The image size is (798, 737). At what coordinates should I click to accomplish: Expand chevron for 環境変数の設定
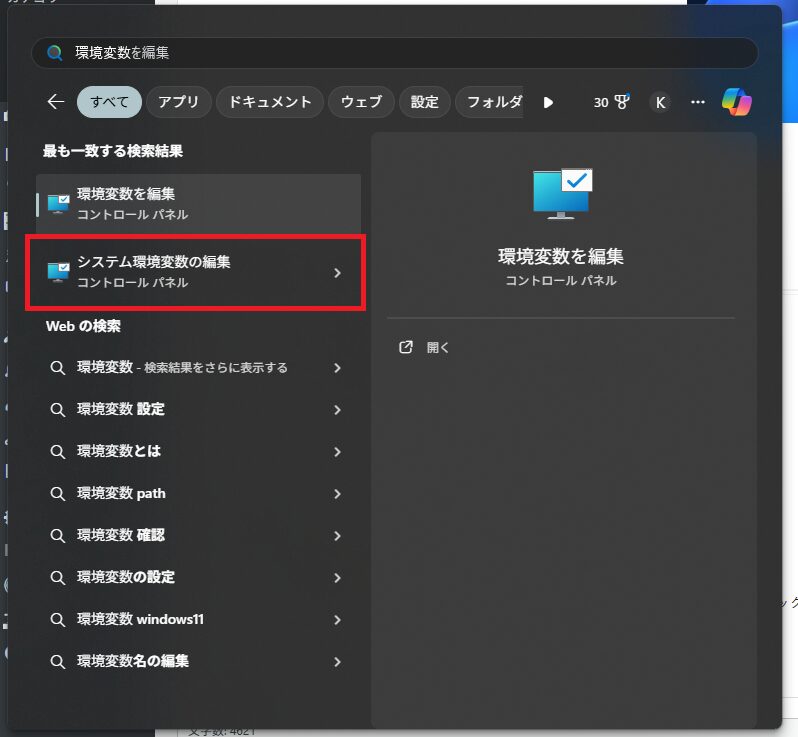click(x=337, y=578)
